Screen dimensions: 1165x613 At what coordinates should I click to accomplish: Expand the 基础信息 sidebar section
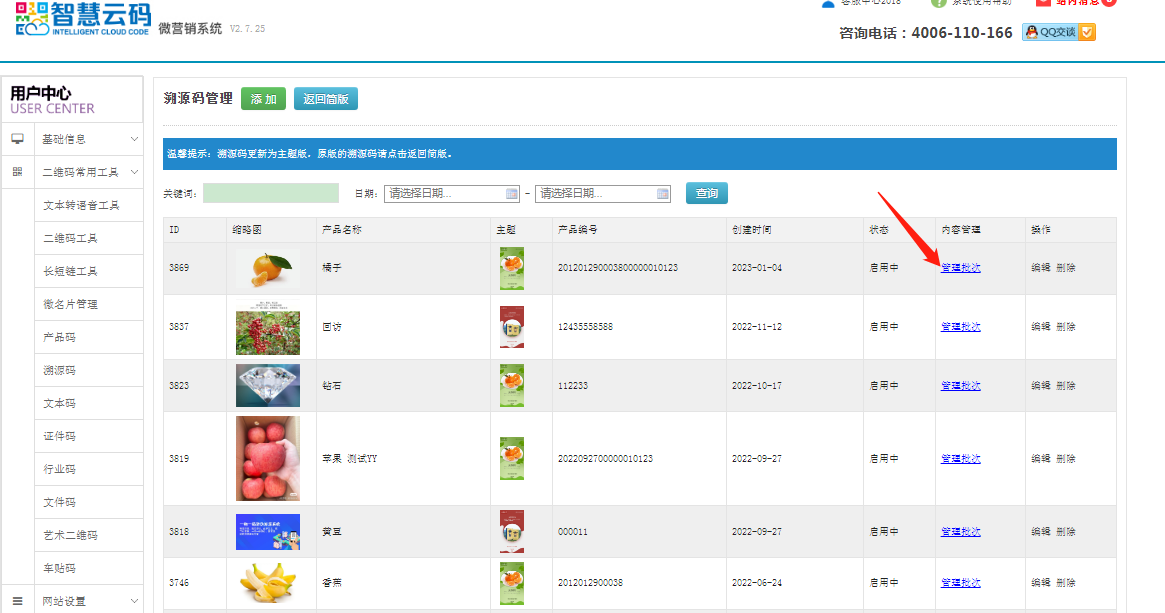[x=134, y=139]
